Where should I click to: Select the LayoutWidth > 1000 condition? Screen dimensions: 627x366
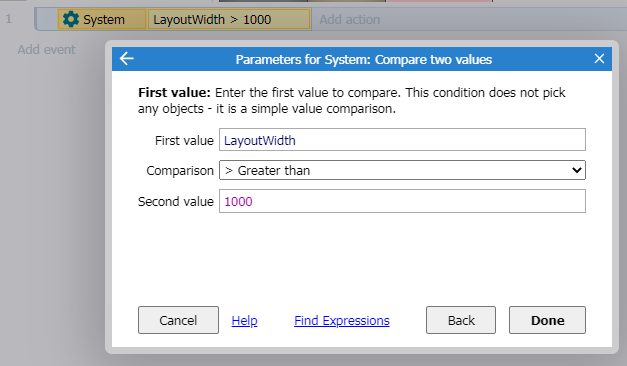click(x=229, y=19)
